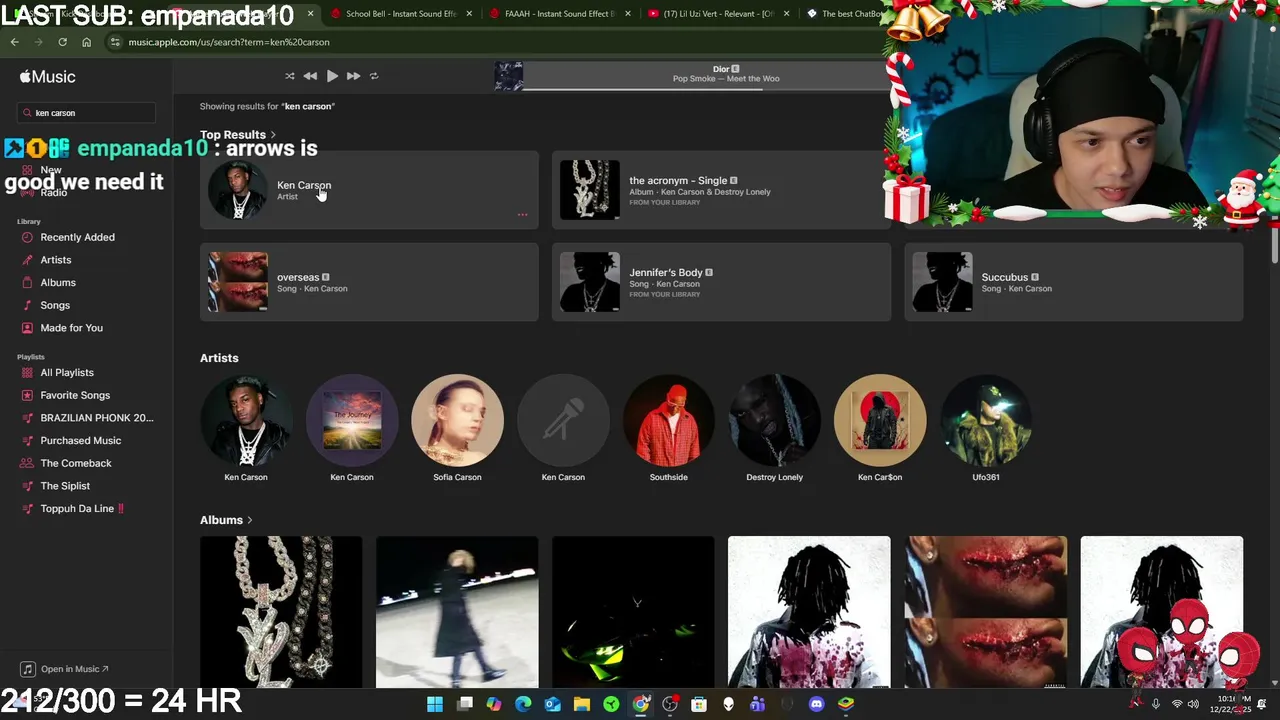Click the overseas song cover art
The image size is (1280, 720).
(x=238, y=282)
